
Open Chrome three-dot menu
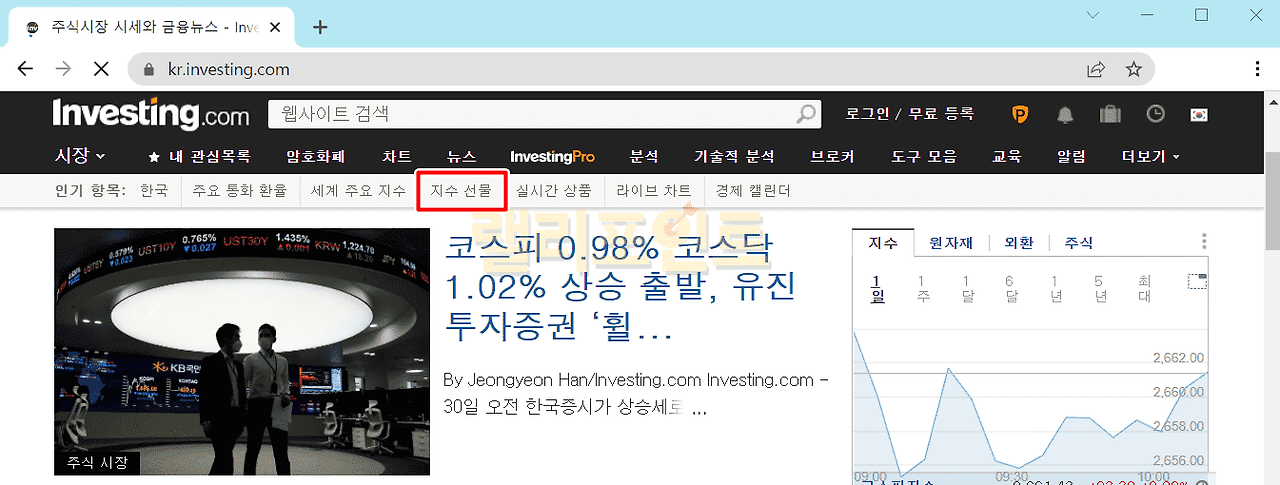tap(1257, 69)
